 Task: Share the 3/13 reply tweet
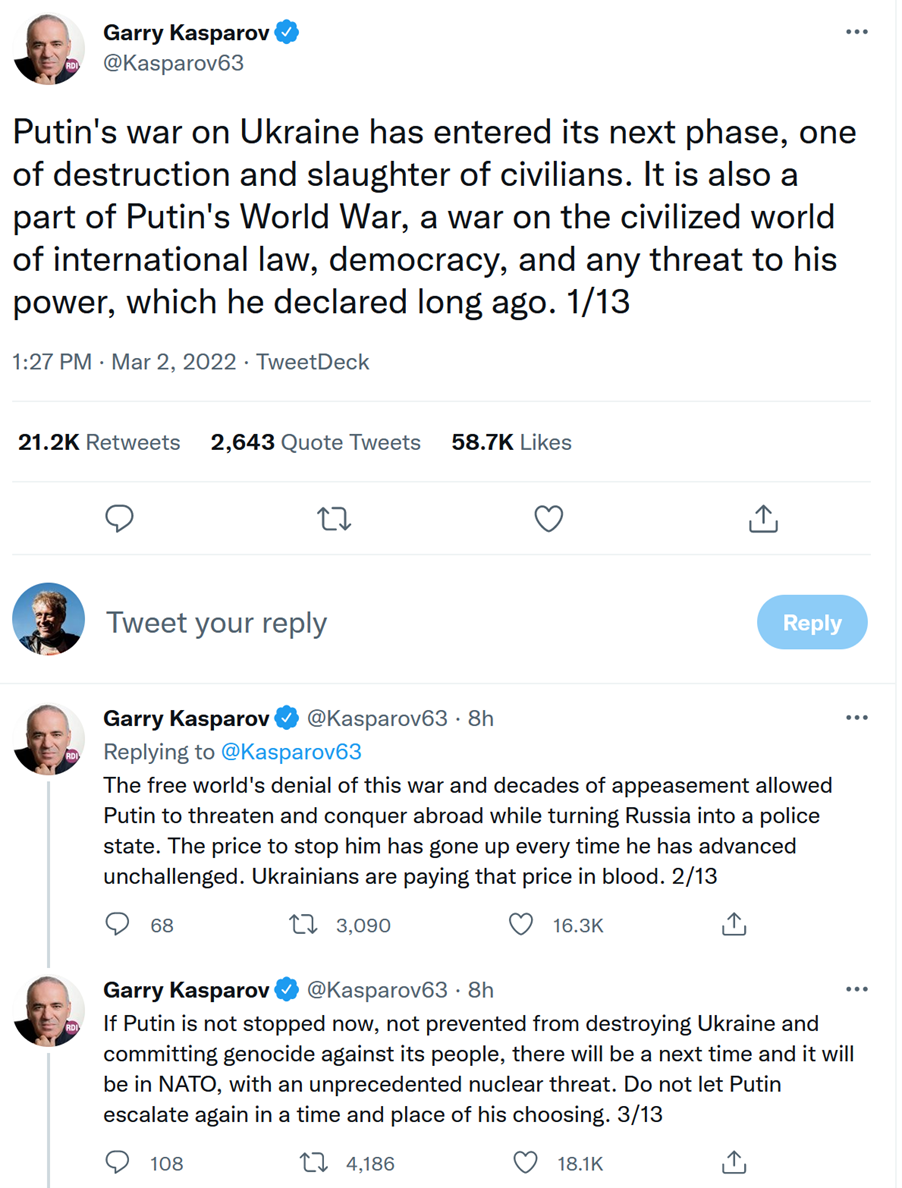pos(734,1163)
